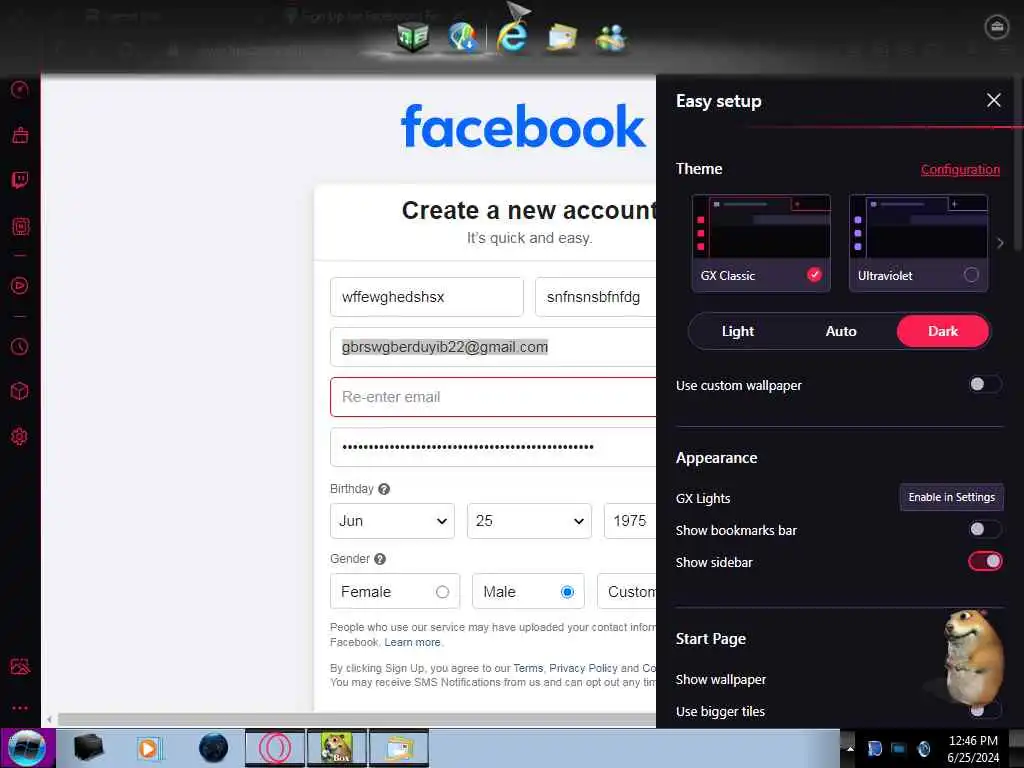Click the picture icon near sidebar bottom
Image resolution: width=1024 pixels, height=768 pixels.
pyautogui.click(x=20, y=667)
